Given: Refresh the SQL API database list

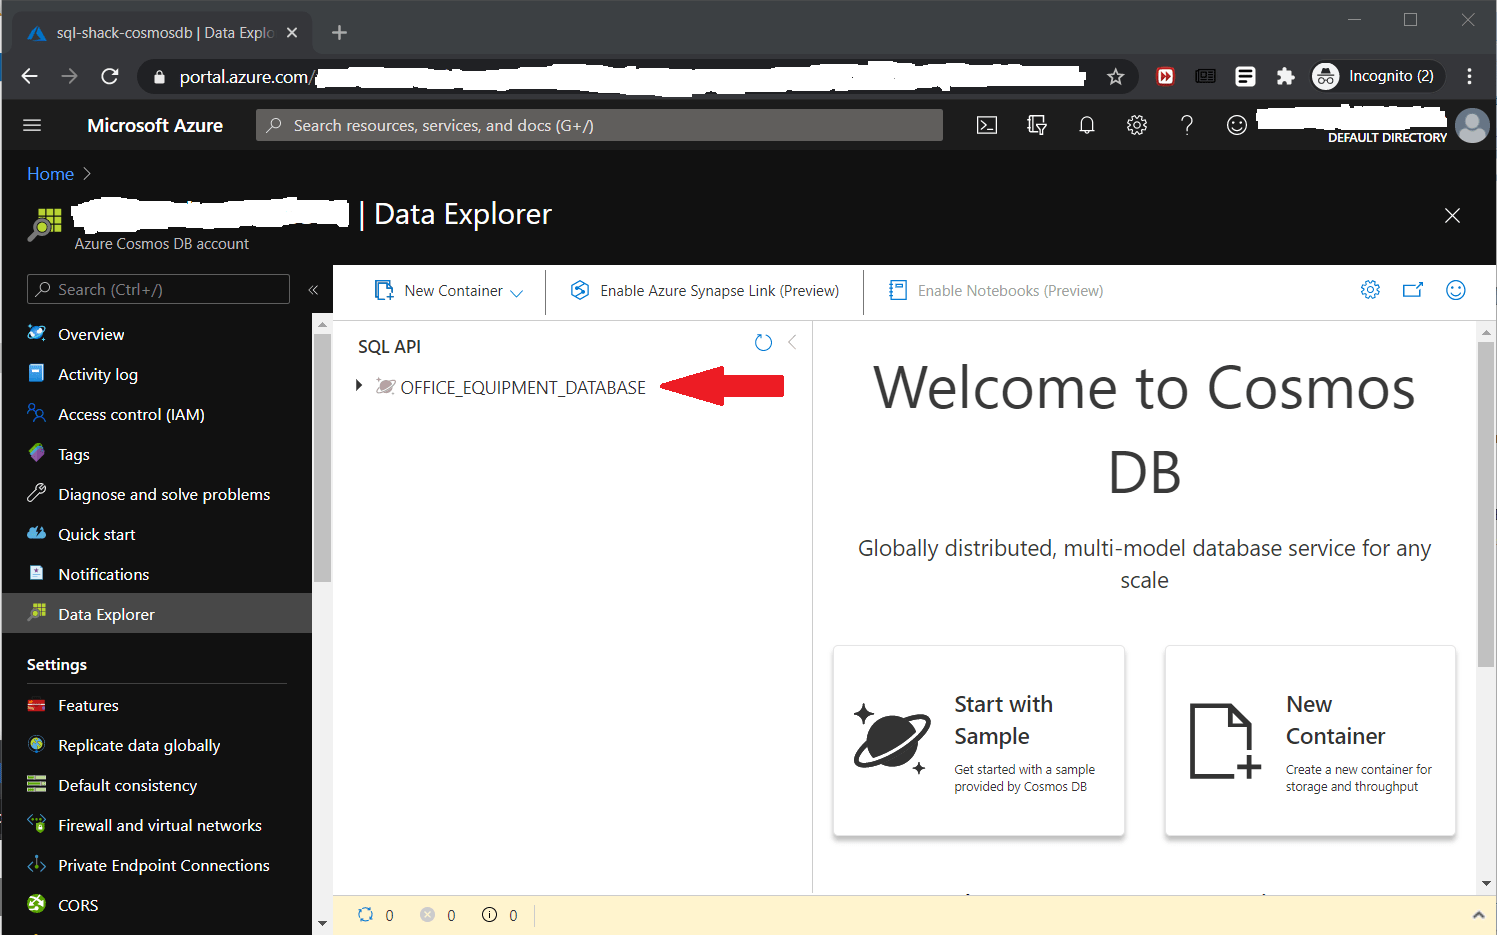Looking at the screenshot, I should click(x=763, y=342).
